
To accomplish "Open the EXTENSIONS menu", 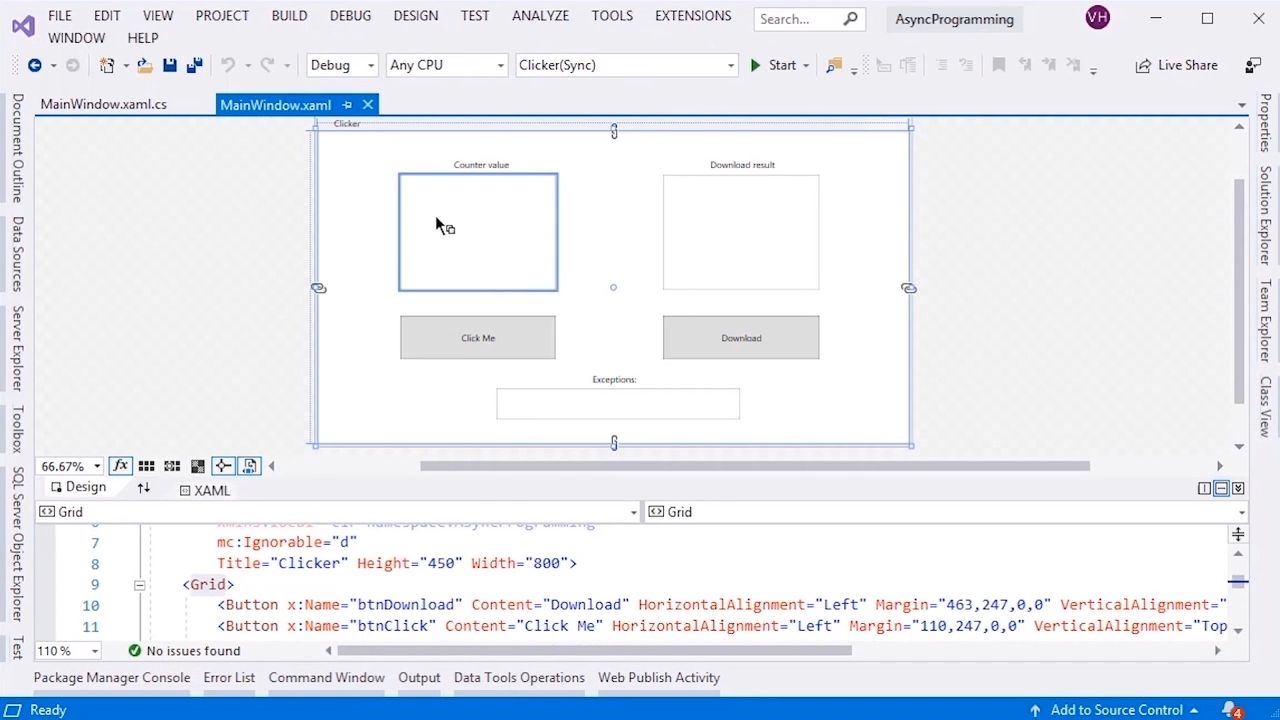I will (693, 16).
